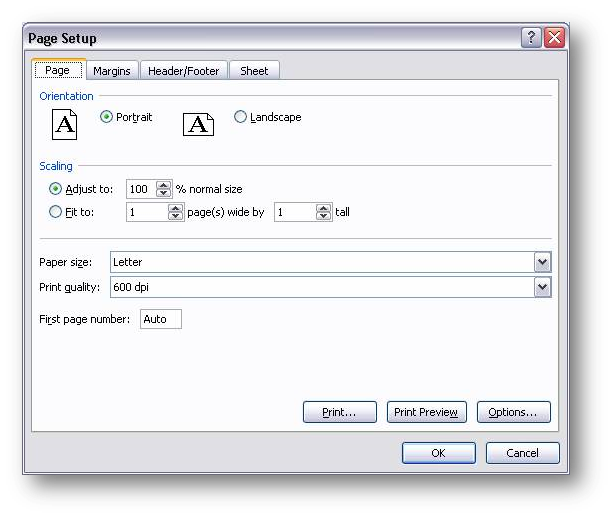612x517 pixels.
Task: Click the First page number field
Action: (160, 319)
